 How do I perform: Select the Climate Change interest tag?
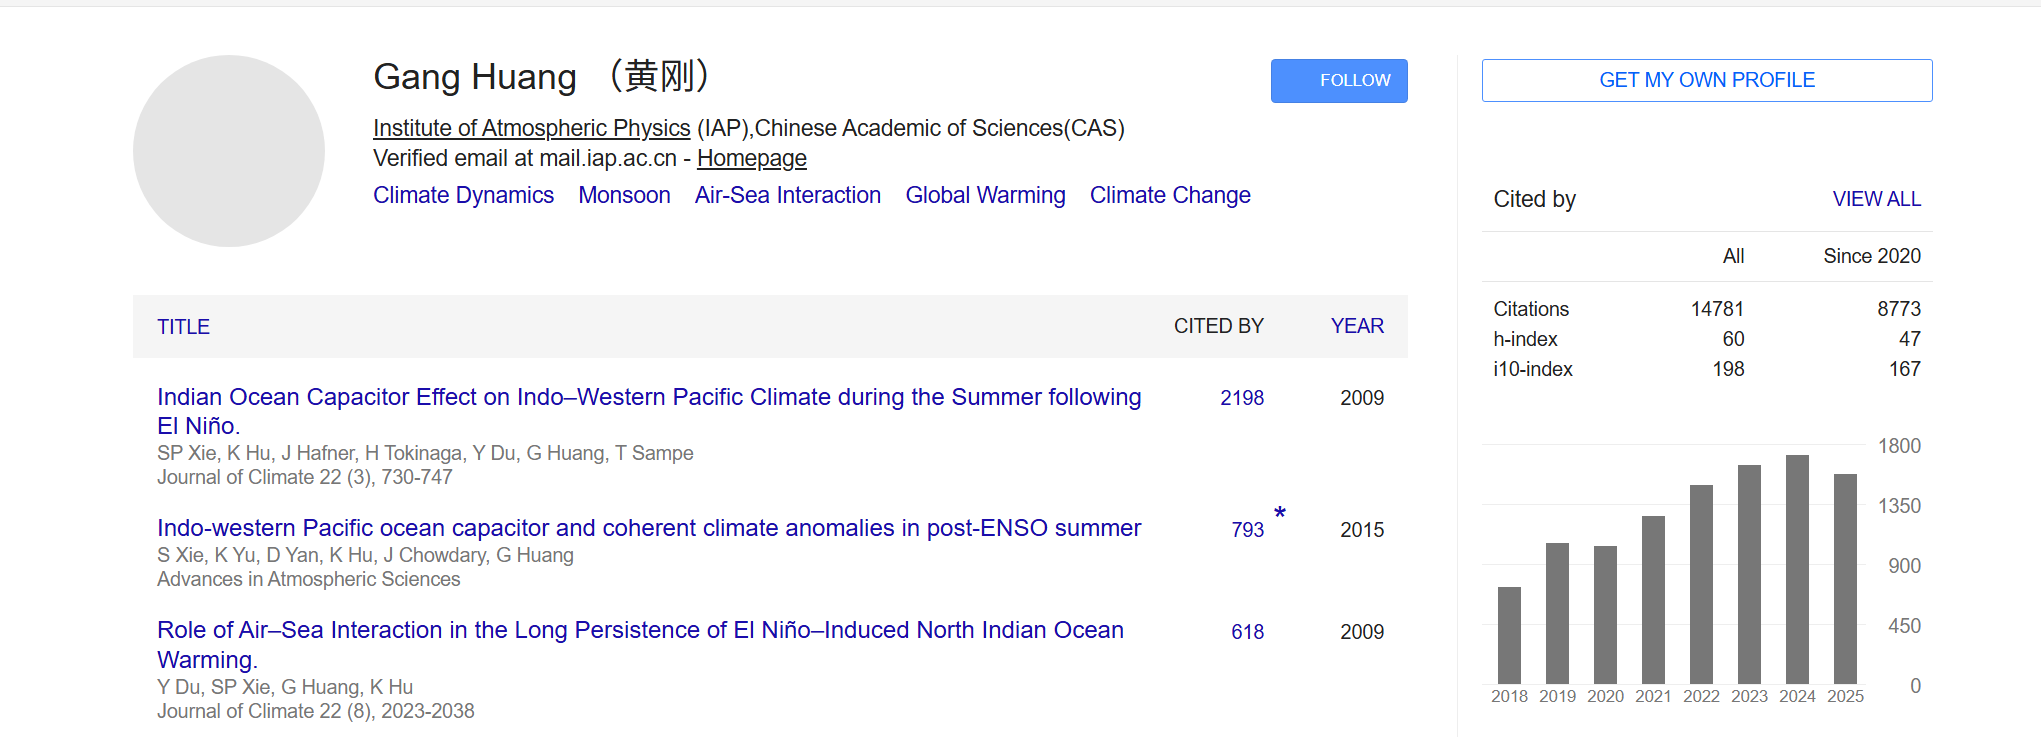[x=1170, y=195]
